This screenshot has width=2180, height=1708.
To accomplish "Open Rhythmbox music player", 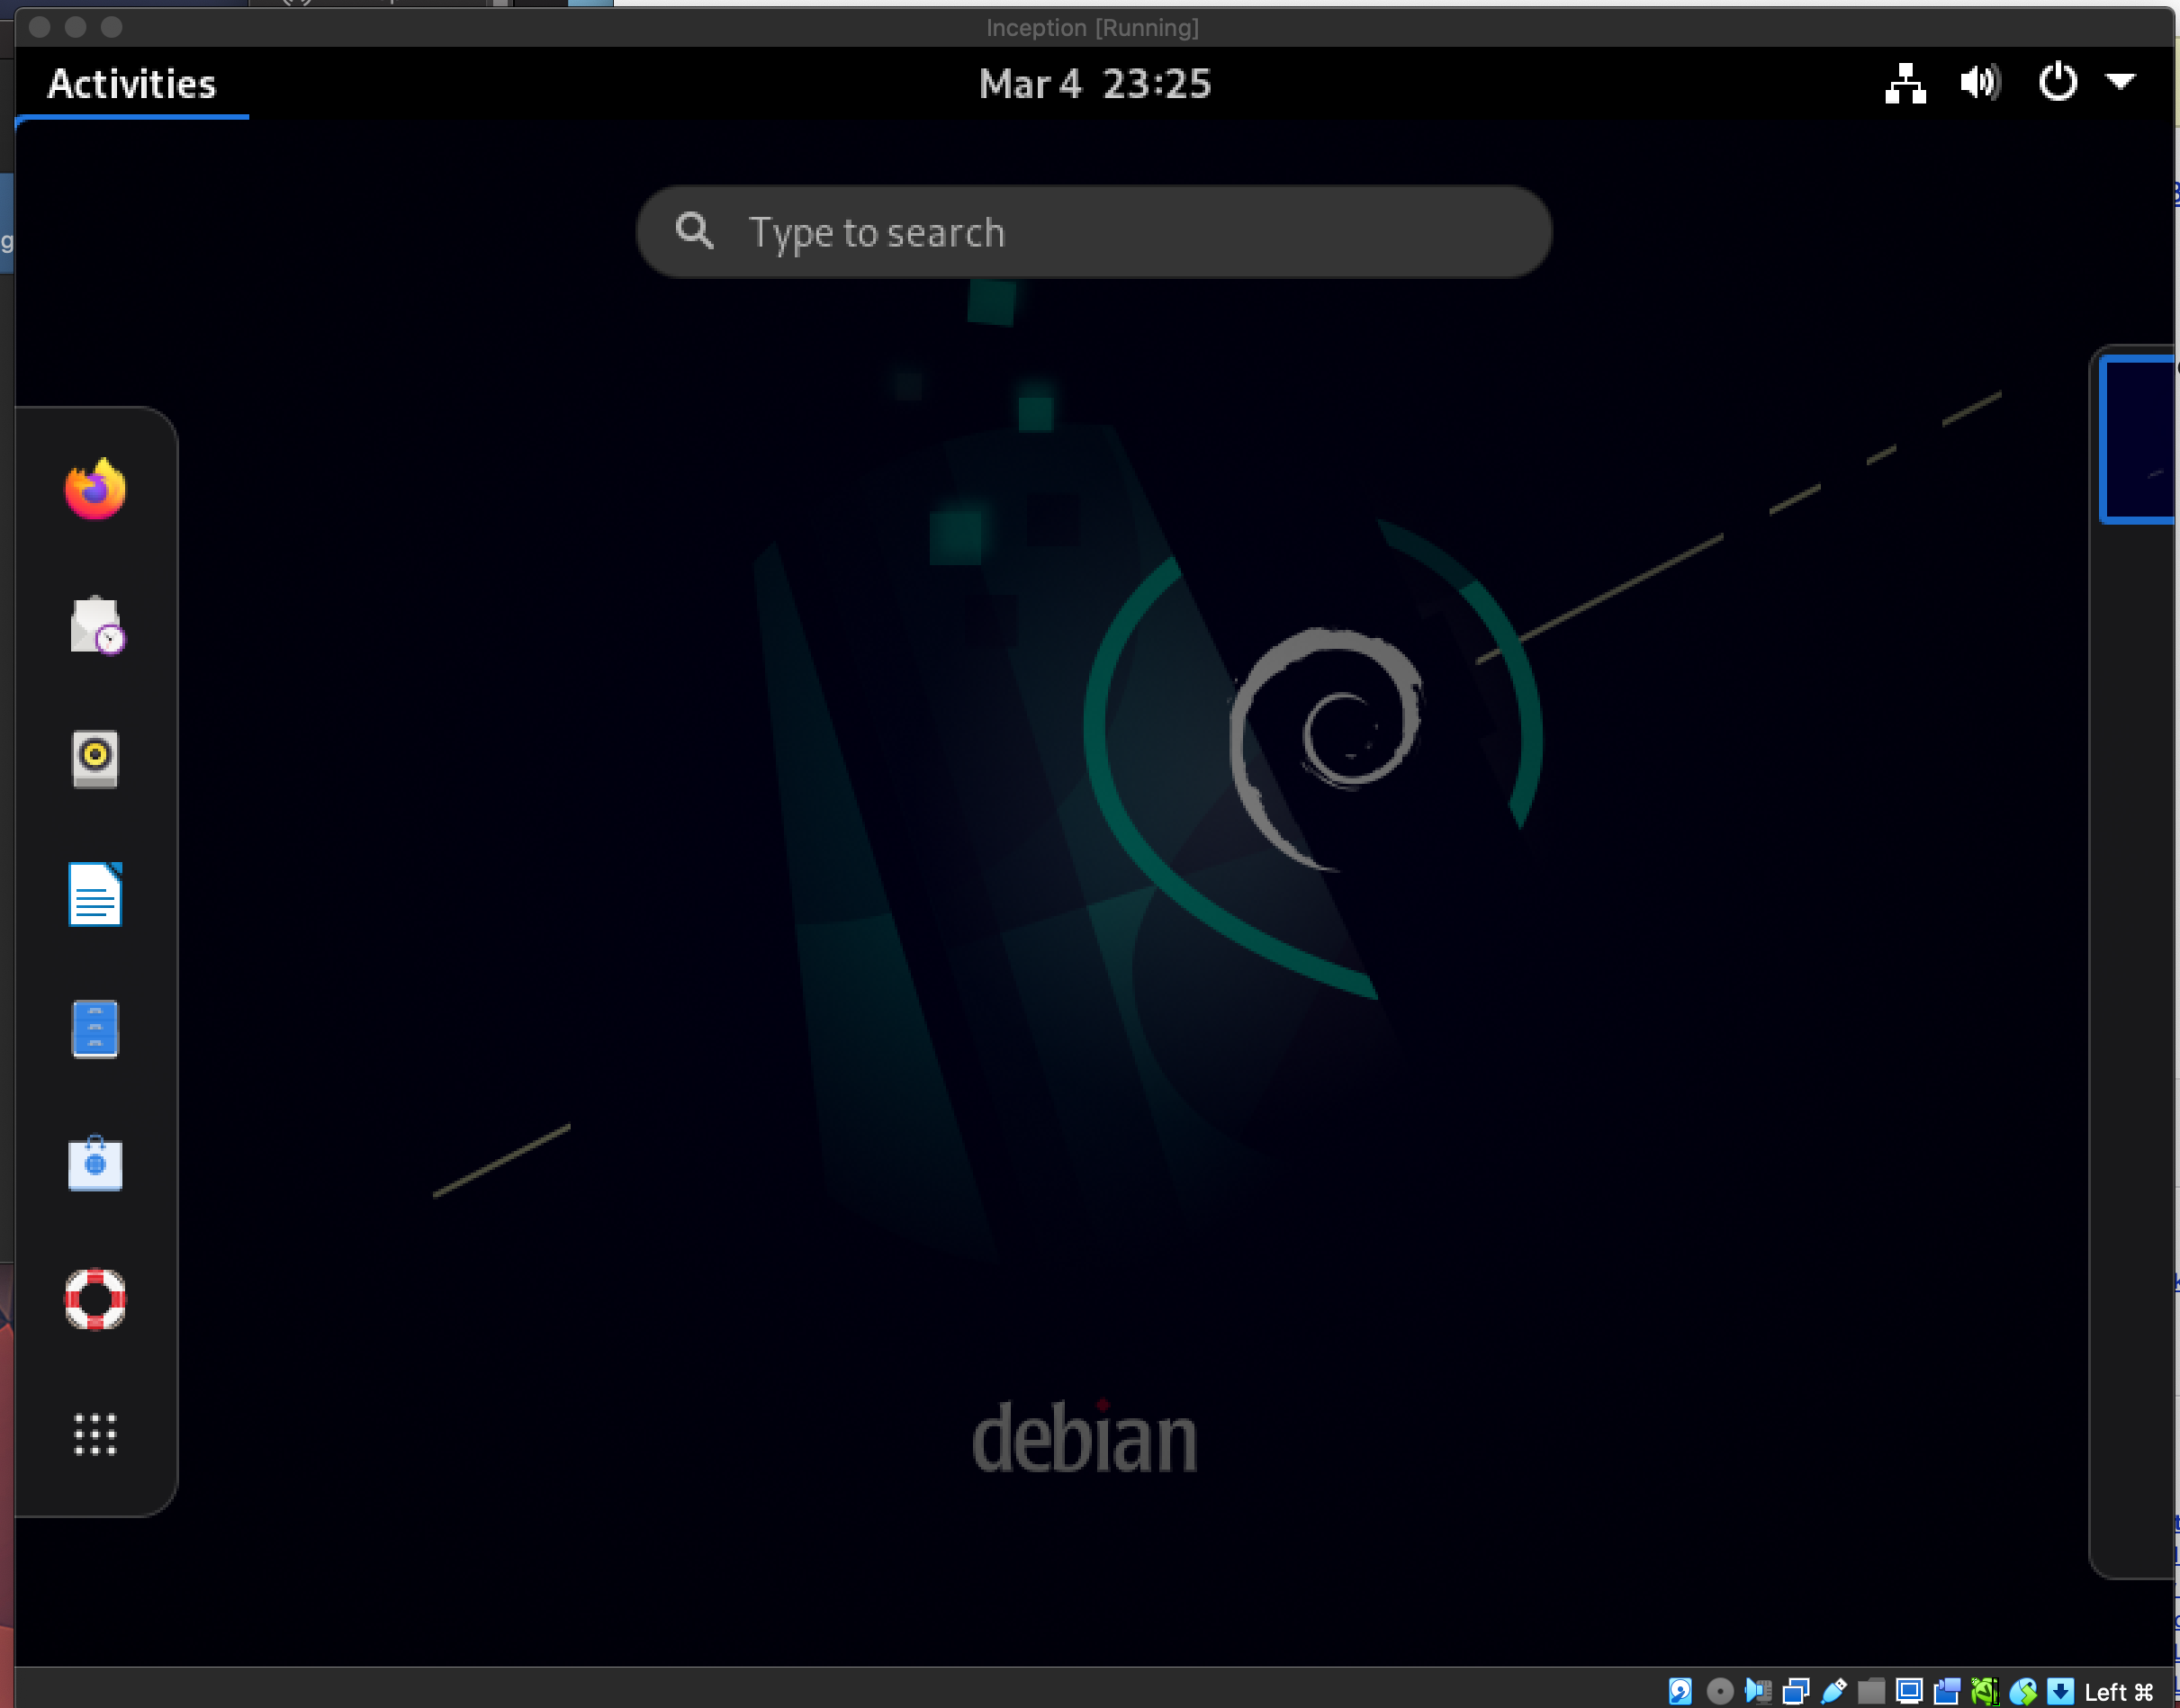I will coord(95,759).
